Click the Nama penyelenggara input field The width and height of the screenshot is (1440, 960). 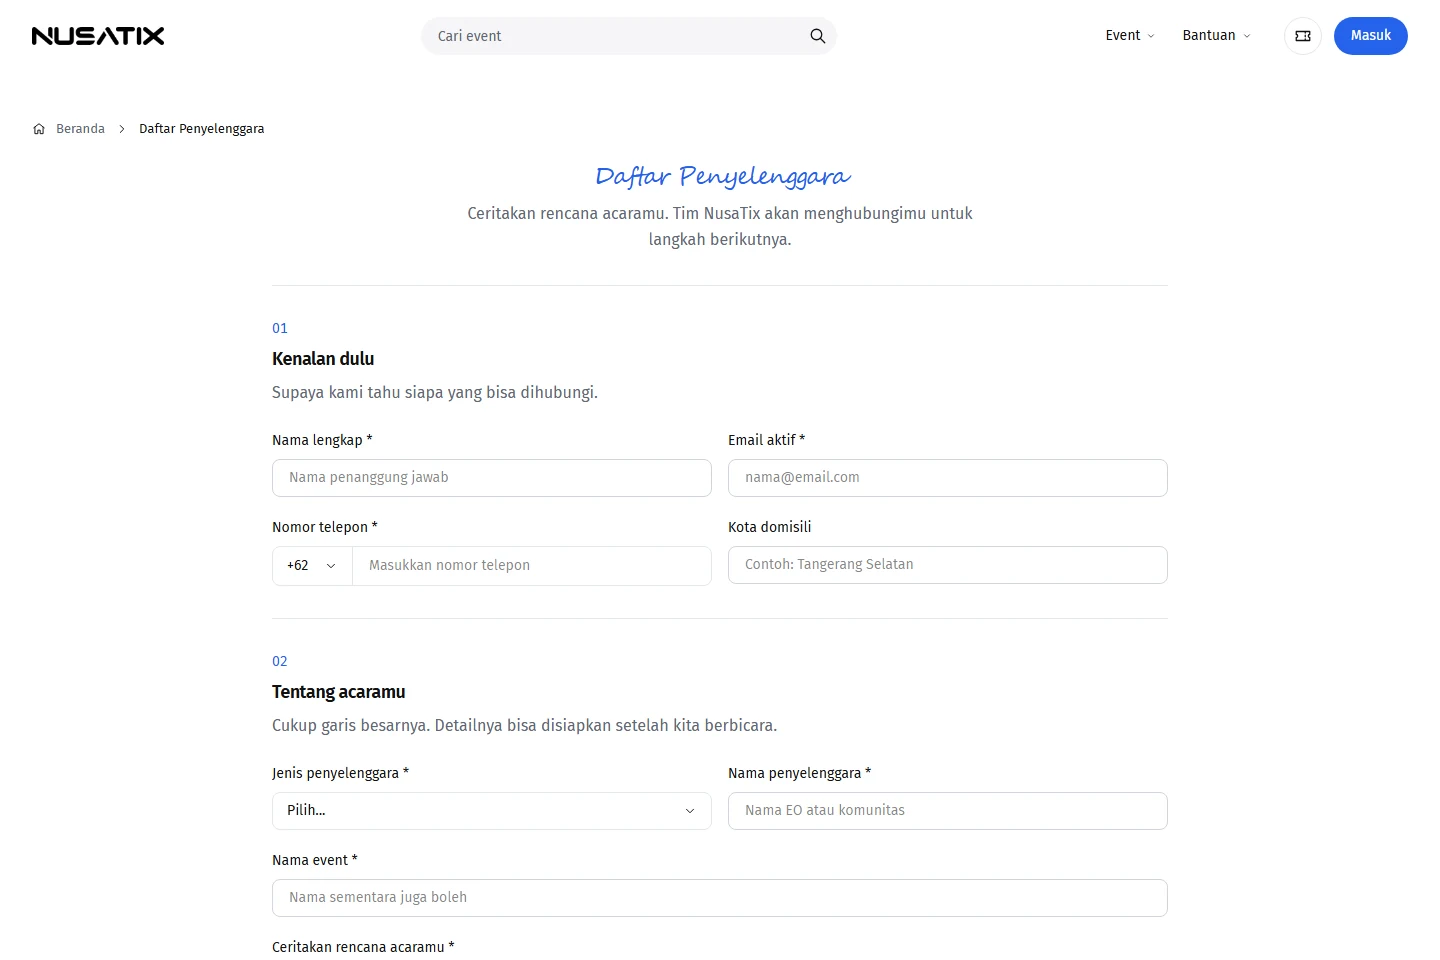[948, 811]
